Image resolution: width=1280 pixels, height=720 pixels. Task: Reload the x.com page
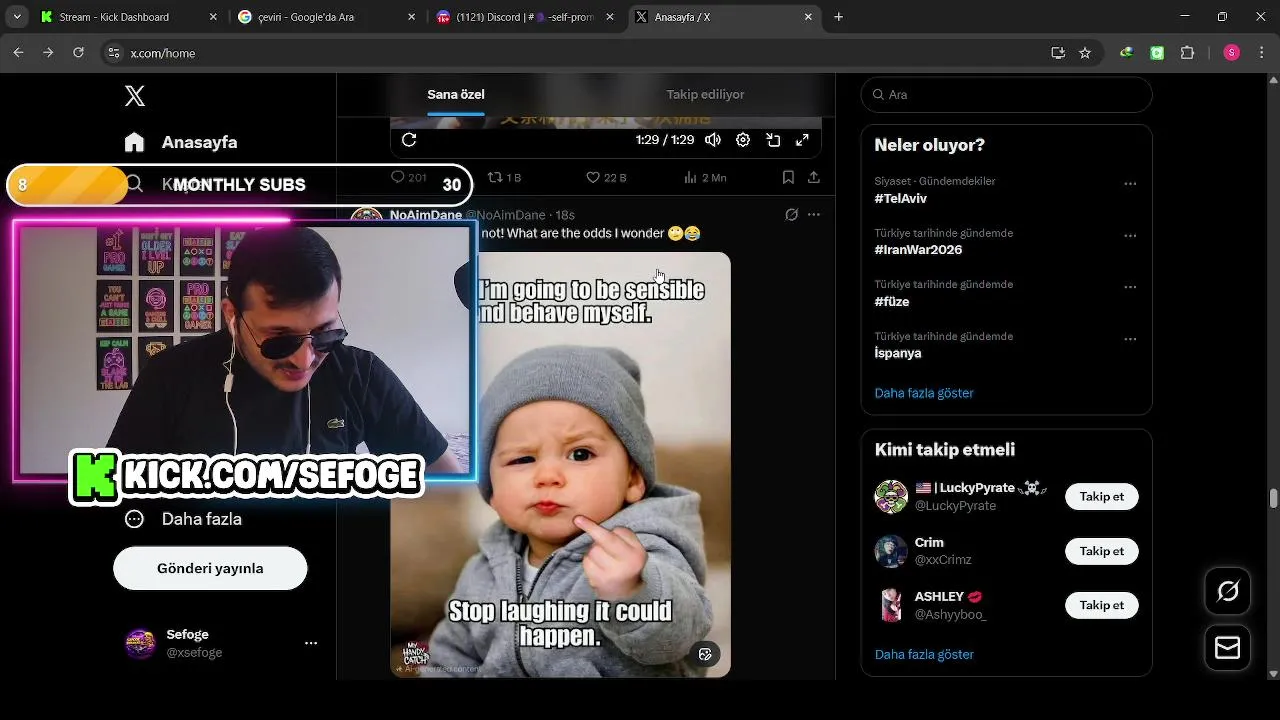point(78,53)
